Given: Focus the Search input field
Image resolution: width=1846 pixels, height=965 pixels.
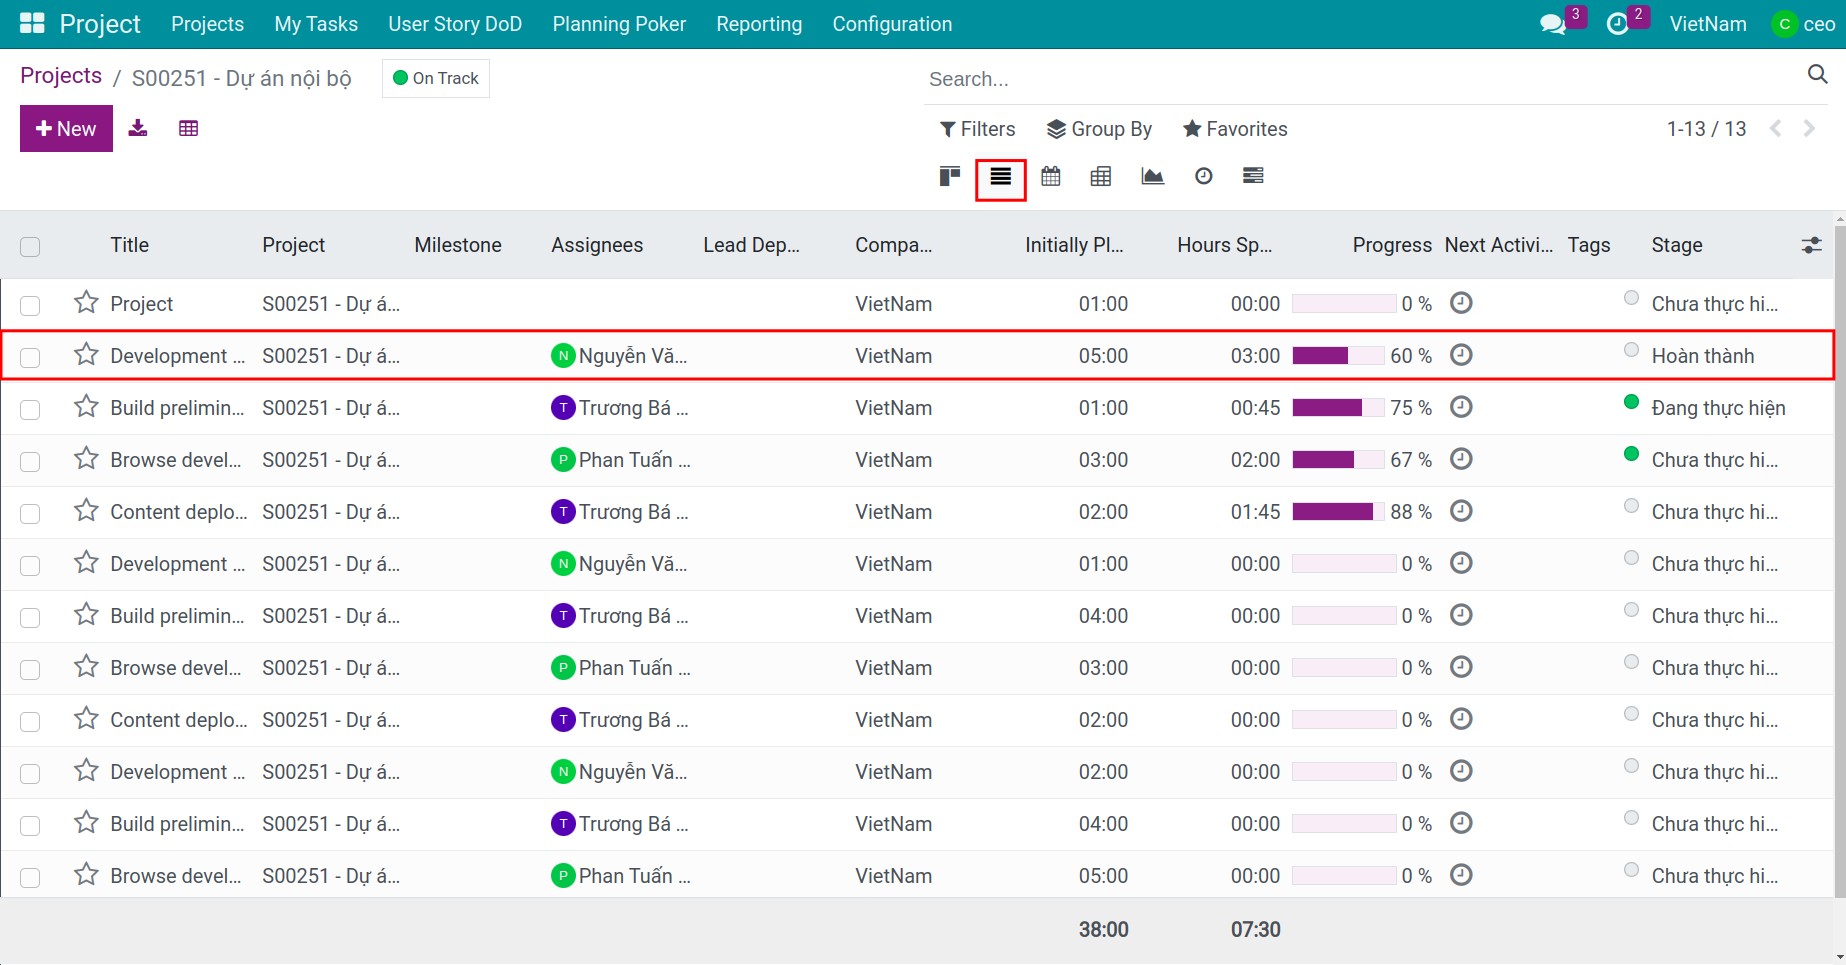Looking at the screenshot, I should 1363,79.
